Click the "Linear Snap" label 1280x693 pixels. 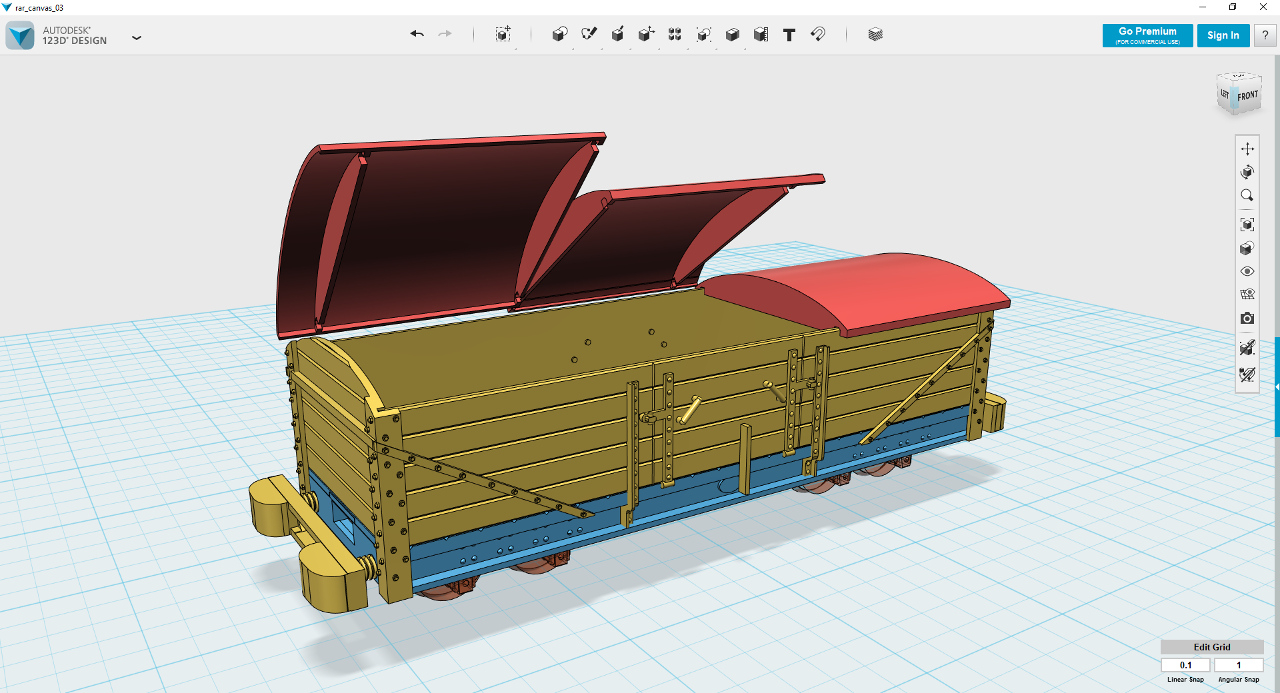click(x=1186, y=680)
